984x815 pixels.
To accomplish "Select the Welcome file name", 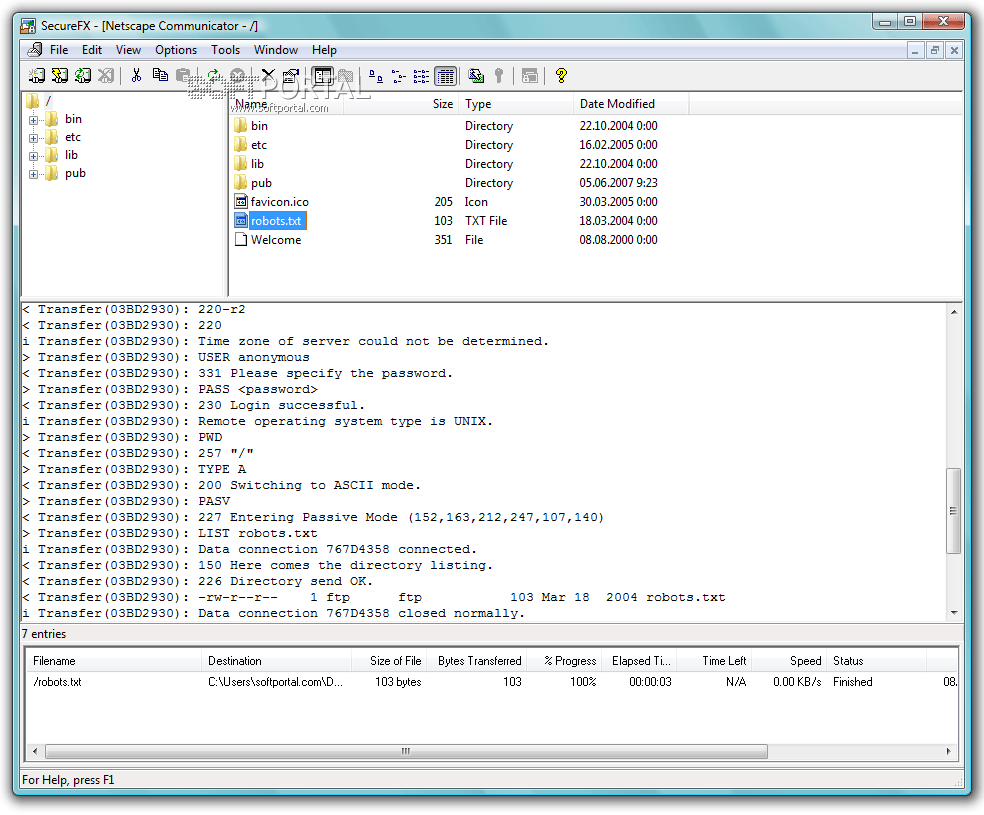I will coord(276,240).
